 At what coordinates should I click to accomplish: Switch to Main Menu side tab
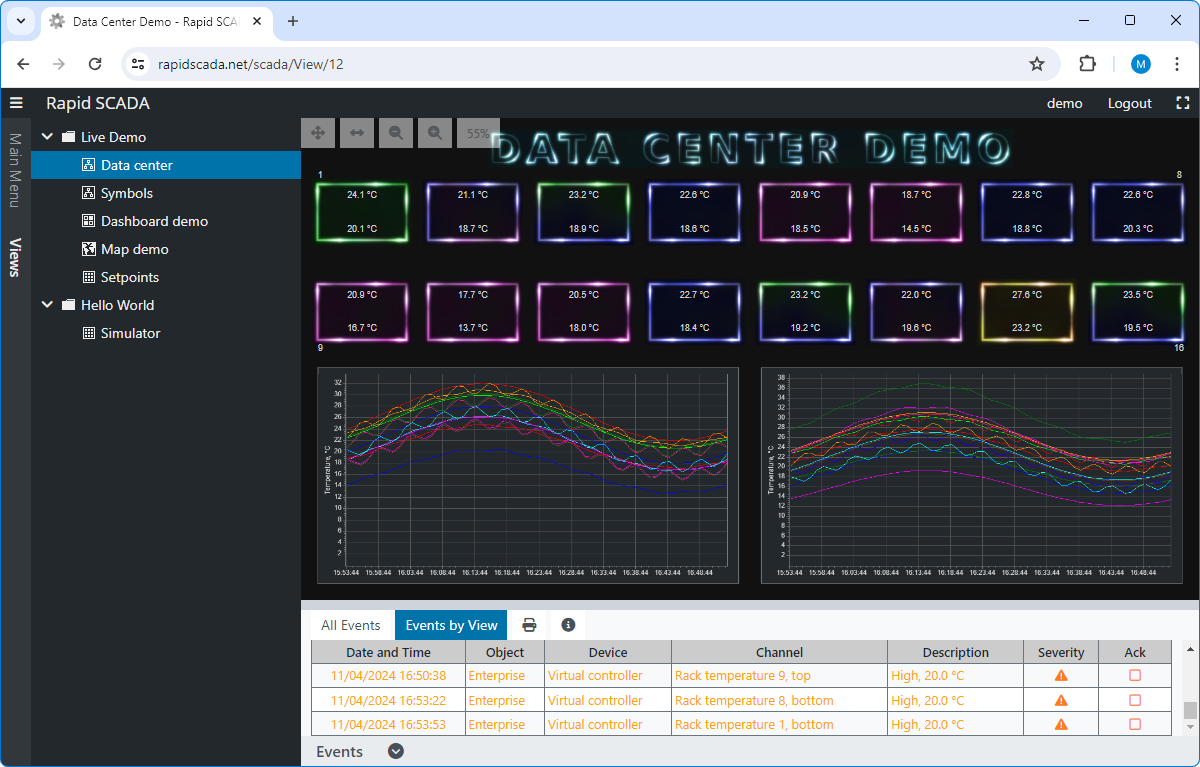pos(15,170)
